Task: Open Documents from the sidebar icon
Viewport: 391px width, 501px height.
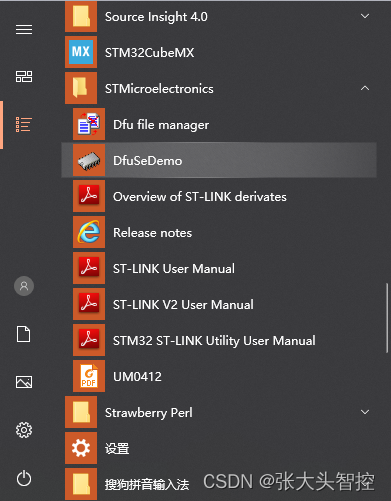Action: point(24,334)
